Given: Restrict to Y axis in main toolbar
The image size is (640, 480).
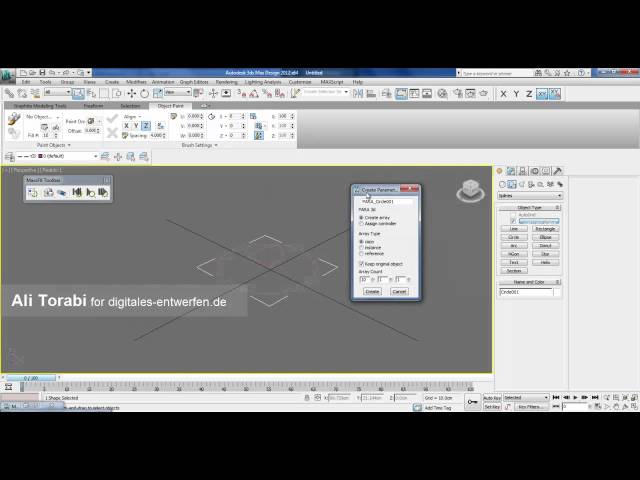Looking at the screenshot, I should click(516, 94).
